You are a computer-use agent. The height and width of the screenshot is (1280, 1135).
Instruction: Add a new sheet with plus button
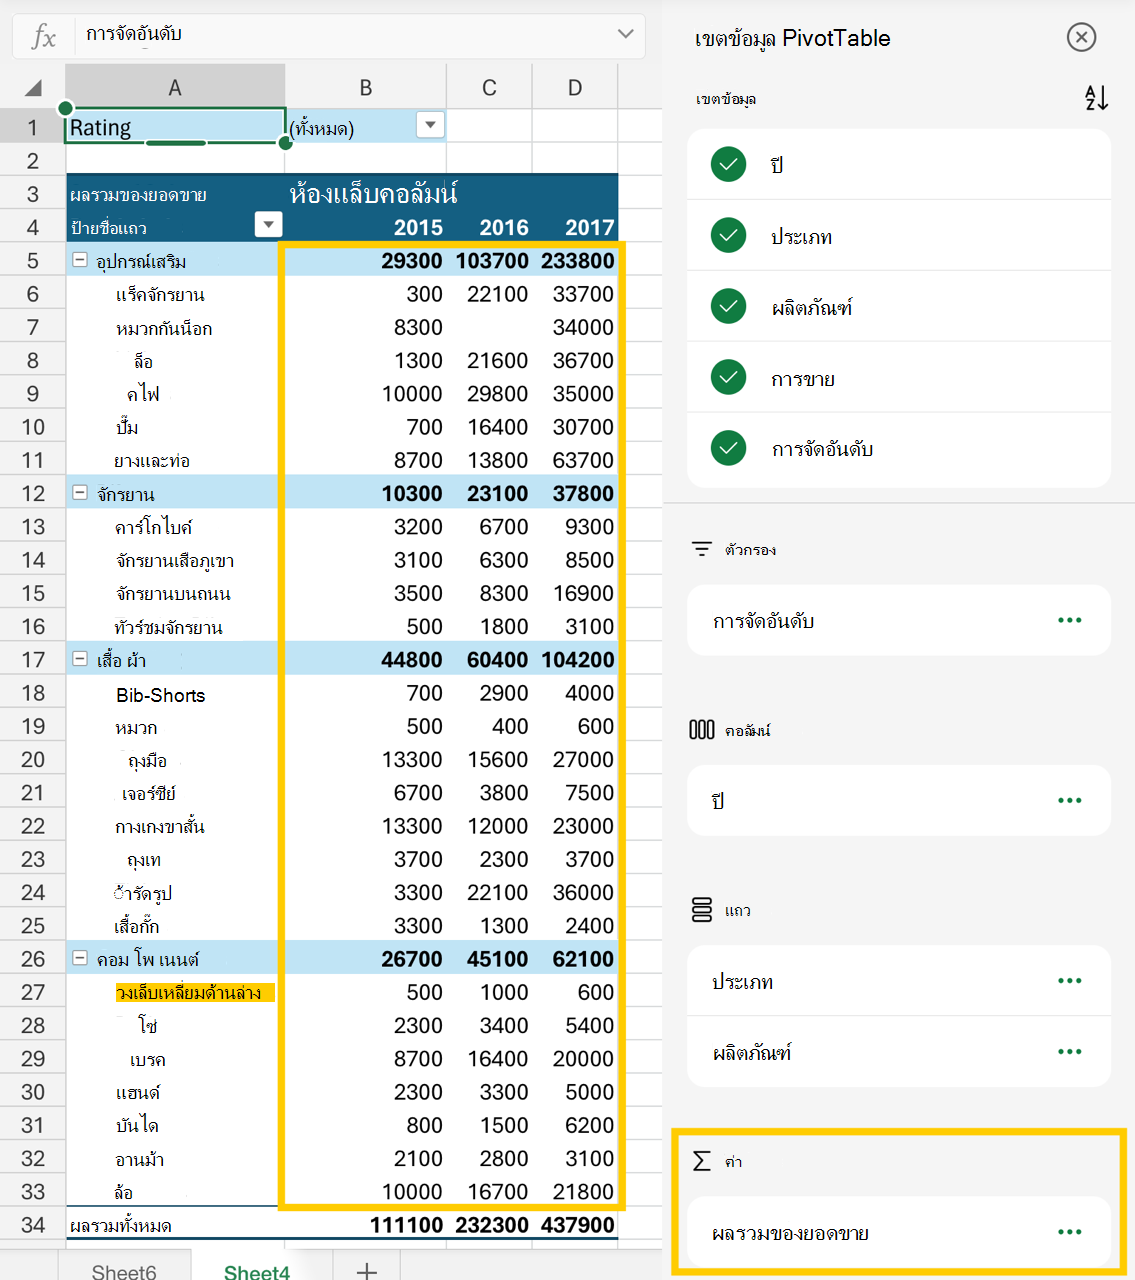[x=367, y=1270]
